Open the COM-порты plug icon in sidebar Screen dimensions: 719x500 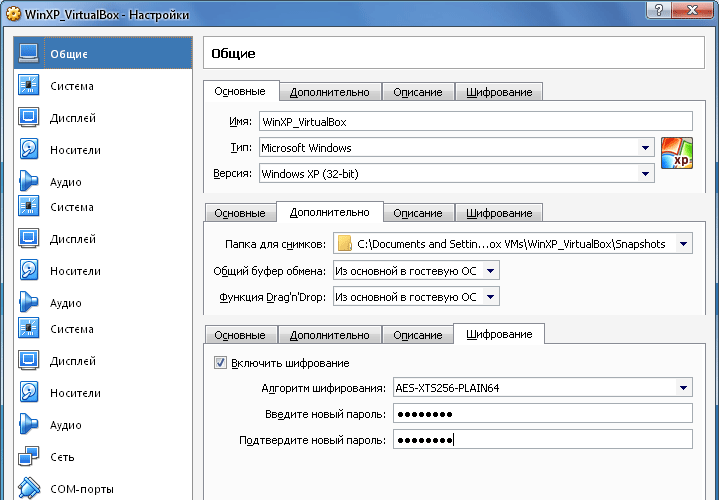(x=28, y=488)
